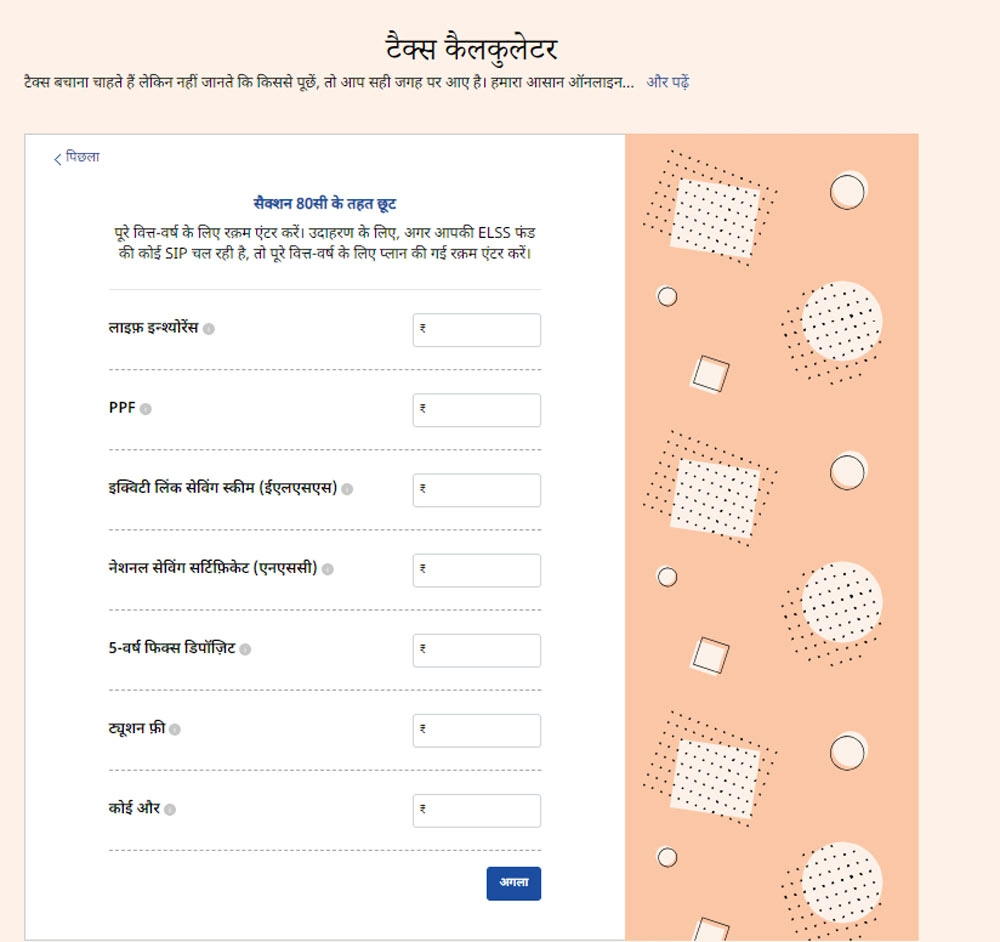1000x942 pixels.
Task: Focus the 5-वर्ष फिक्स डिपॉज़िट amount field
Action: 477,650
